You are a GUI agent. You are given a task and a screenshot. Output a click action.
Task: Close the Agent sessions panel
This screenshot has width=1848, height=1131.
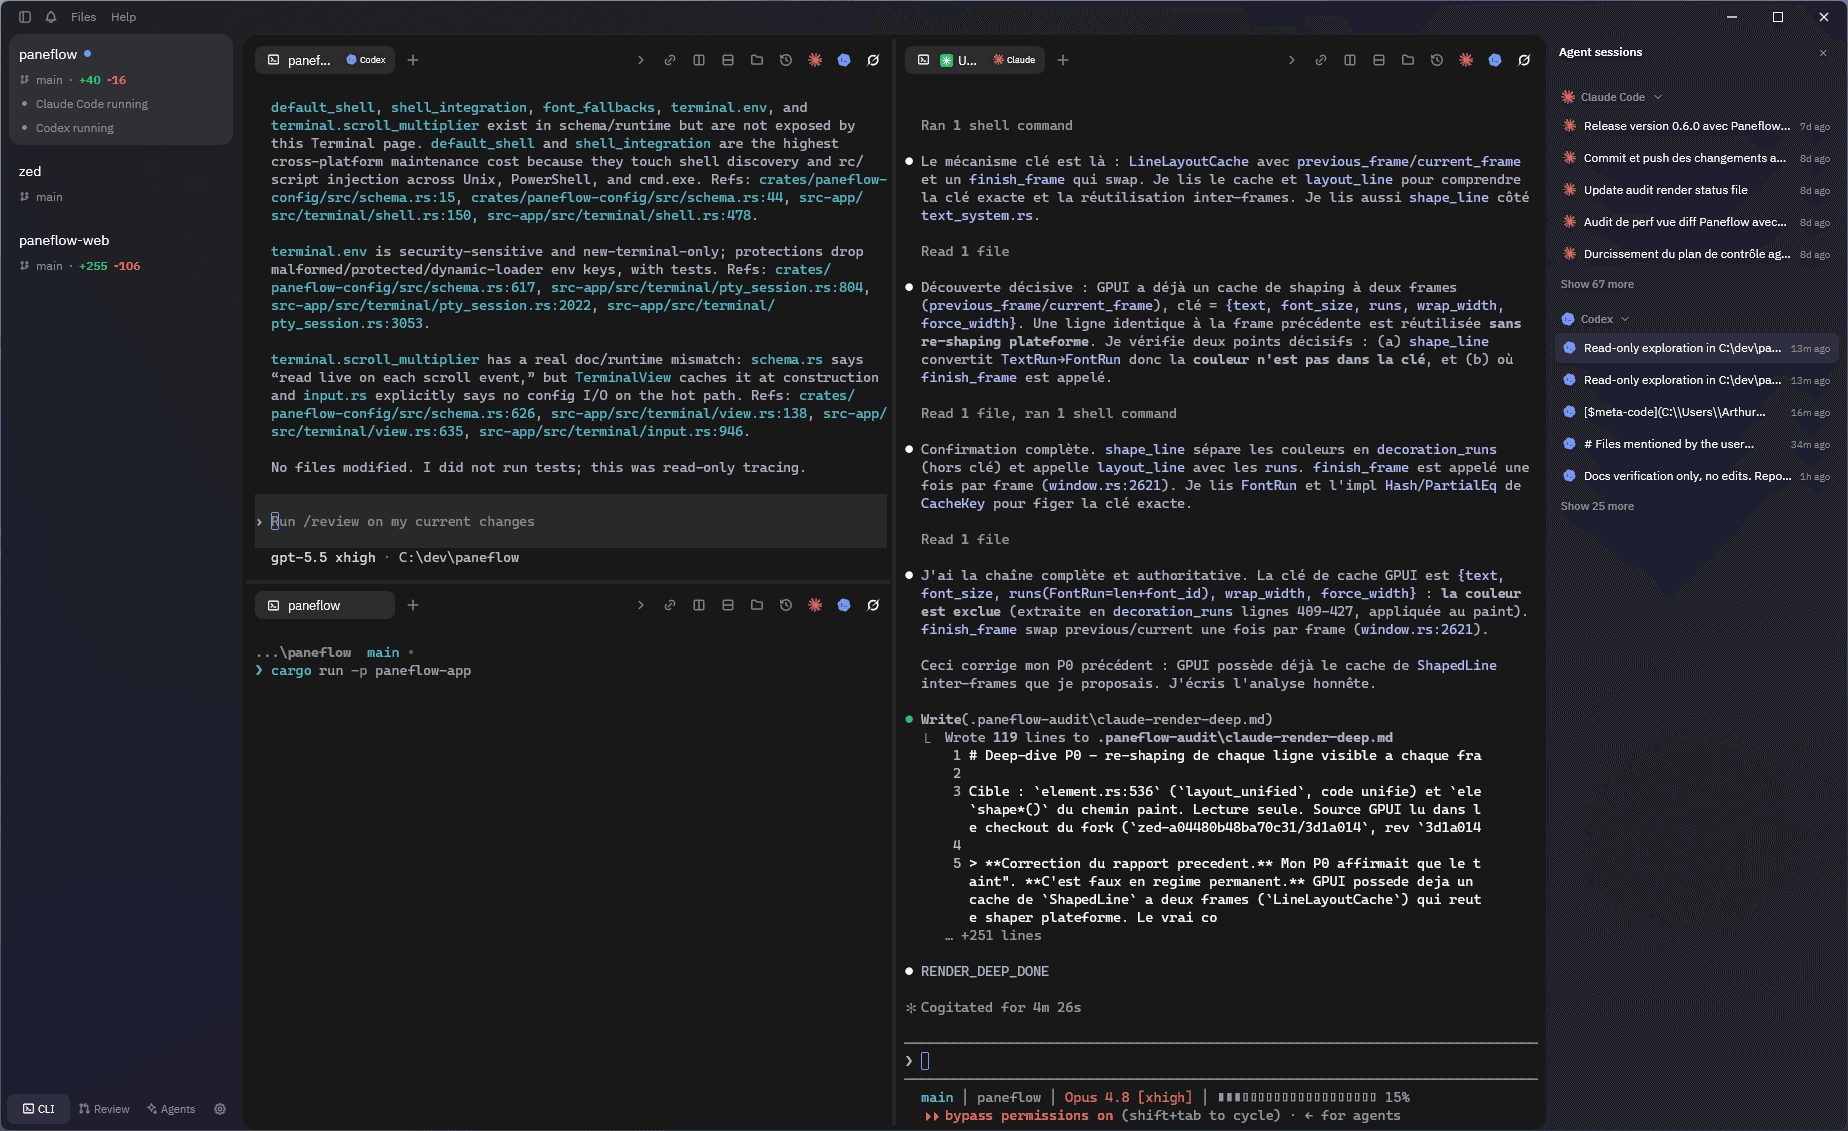click(1823, 53)
